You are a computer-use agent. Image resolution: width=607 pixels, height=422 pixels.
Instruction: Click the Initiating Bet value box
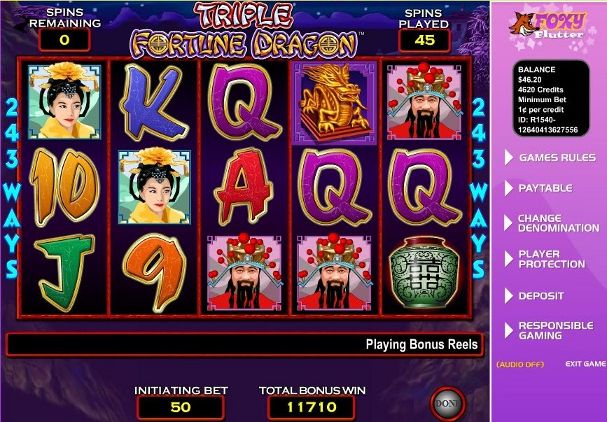[x=180, y=407]
